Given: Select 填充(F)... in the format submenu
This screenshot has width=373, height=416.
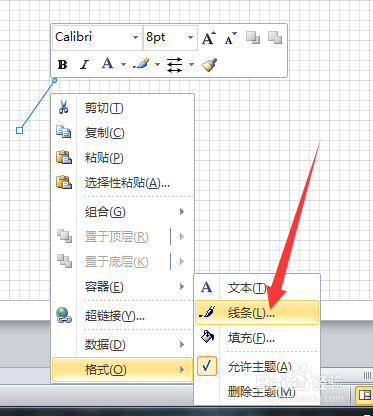Looking at the screenshot, I should 257,338.
